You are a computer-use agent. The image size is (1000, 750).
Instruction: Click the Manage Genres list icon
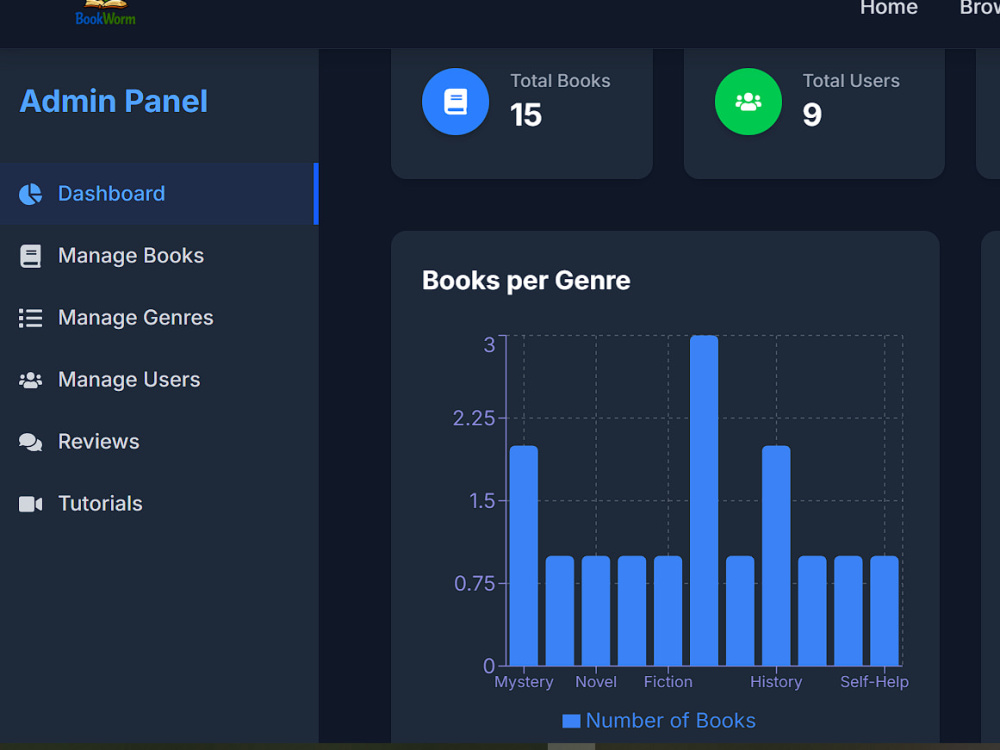coord(30,318)
